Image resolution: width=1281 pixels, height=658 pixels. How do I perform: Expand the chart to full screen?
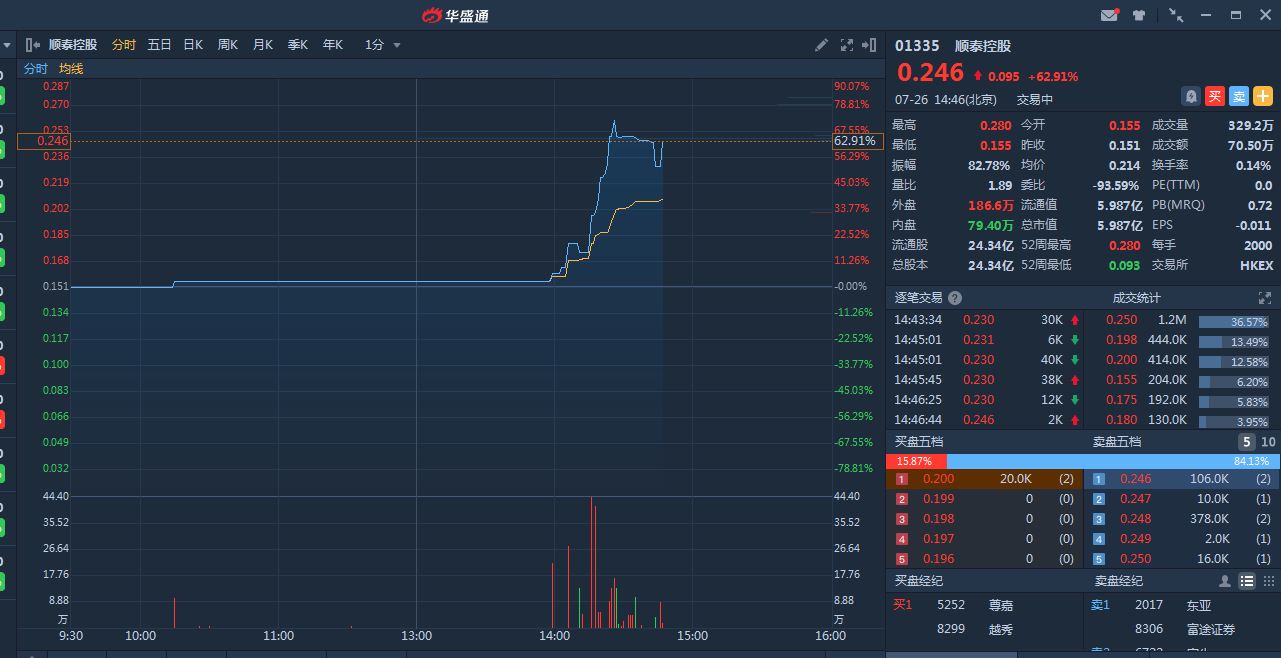pos(846,45)
